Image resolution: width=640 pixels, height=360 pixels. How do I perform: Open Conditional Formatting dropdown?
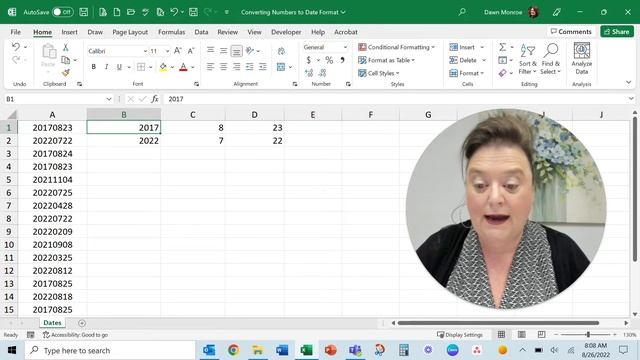click(396, 47)
